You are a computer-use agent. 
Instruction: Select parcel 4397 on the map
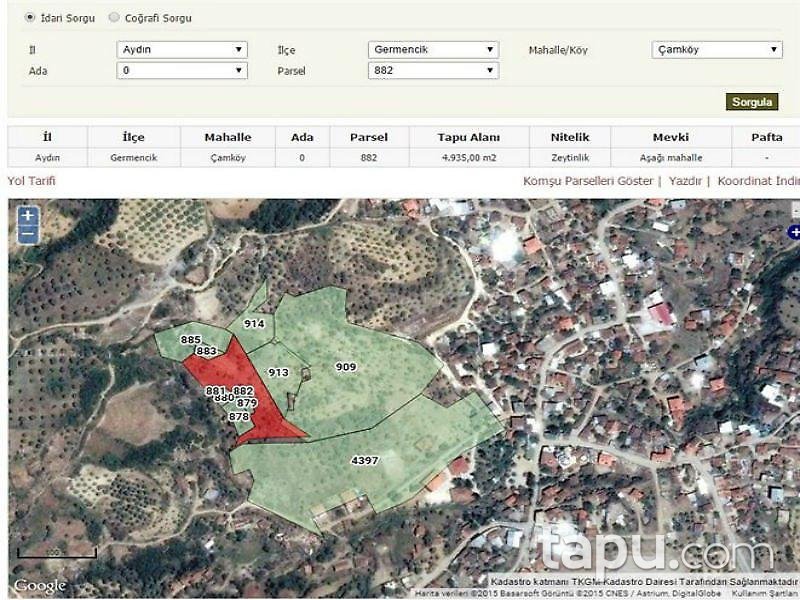(365, 461)
